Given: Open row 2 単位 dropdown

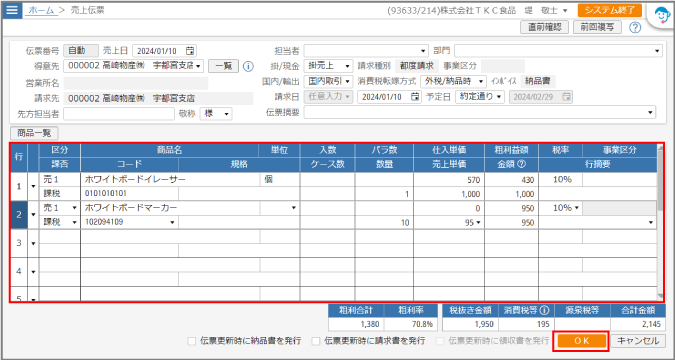Looking at the screenshot, I should coord(294,208).
